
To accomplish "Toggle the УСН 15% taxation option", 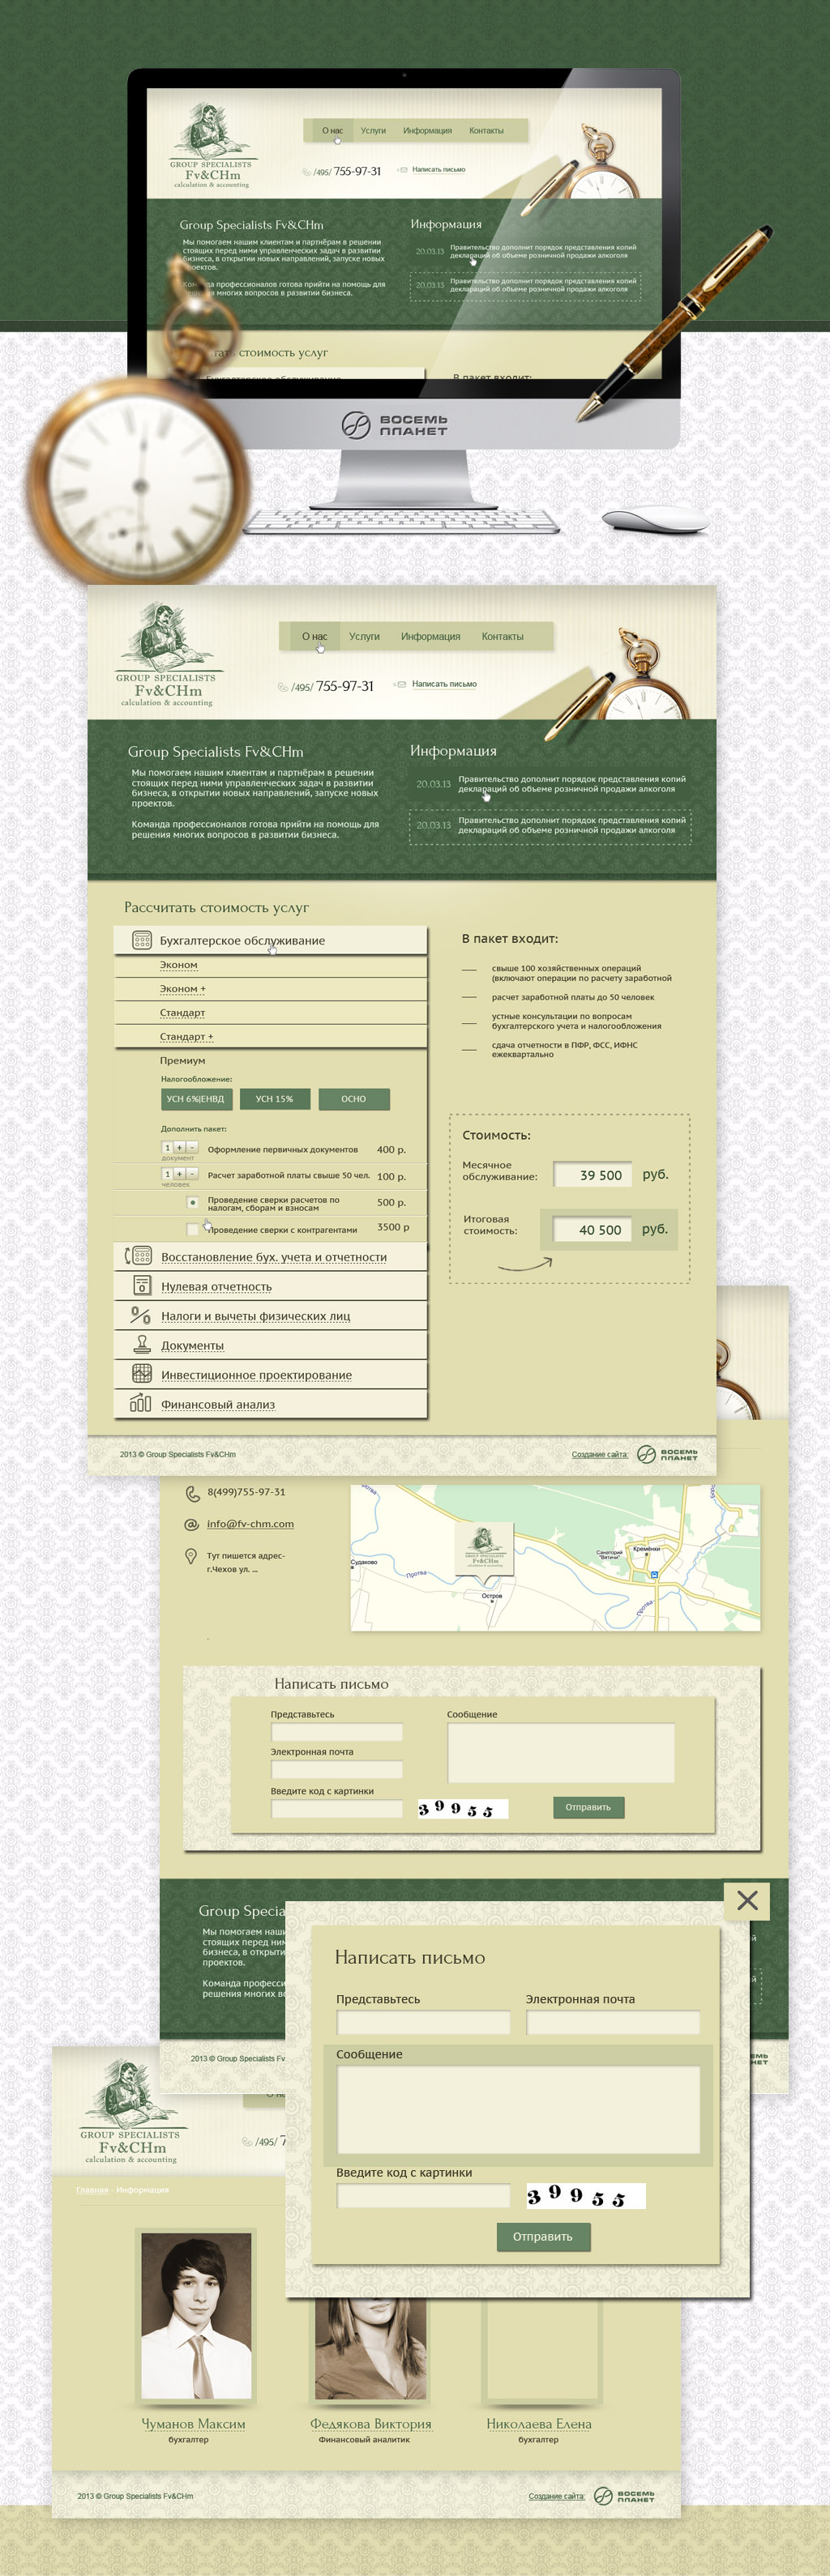I will click(274, 1099).
